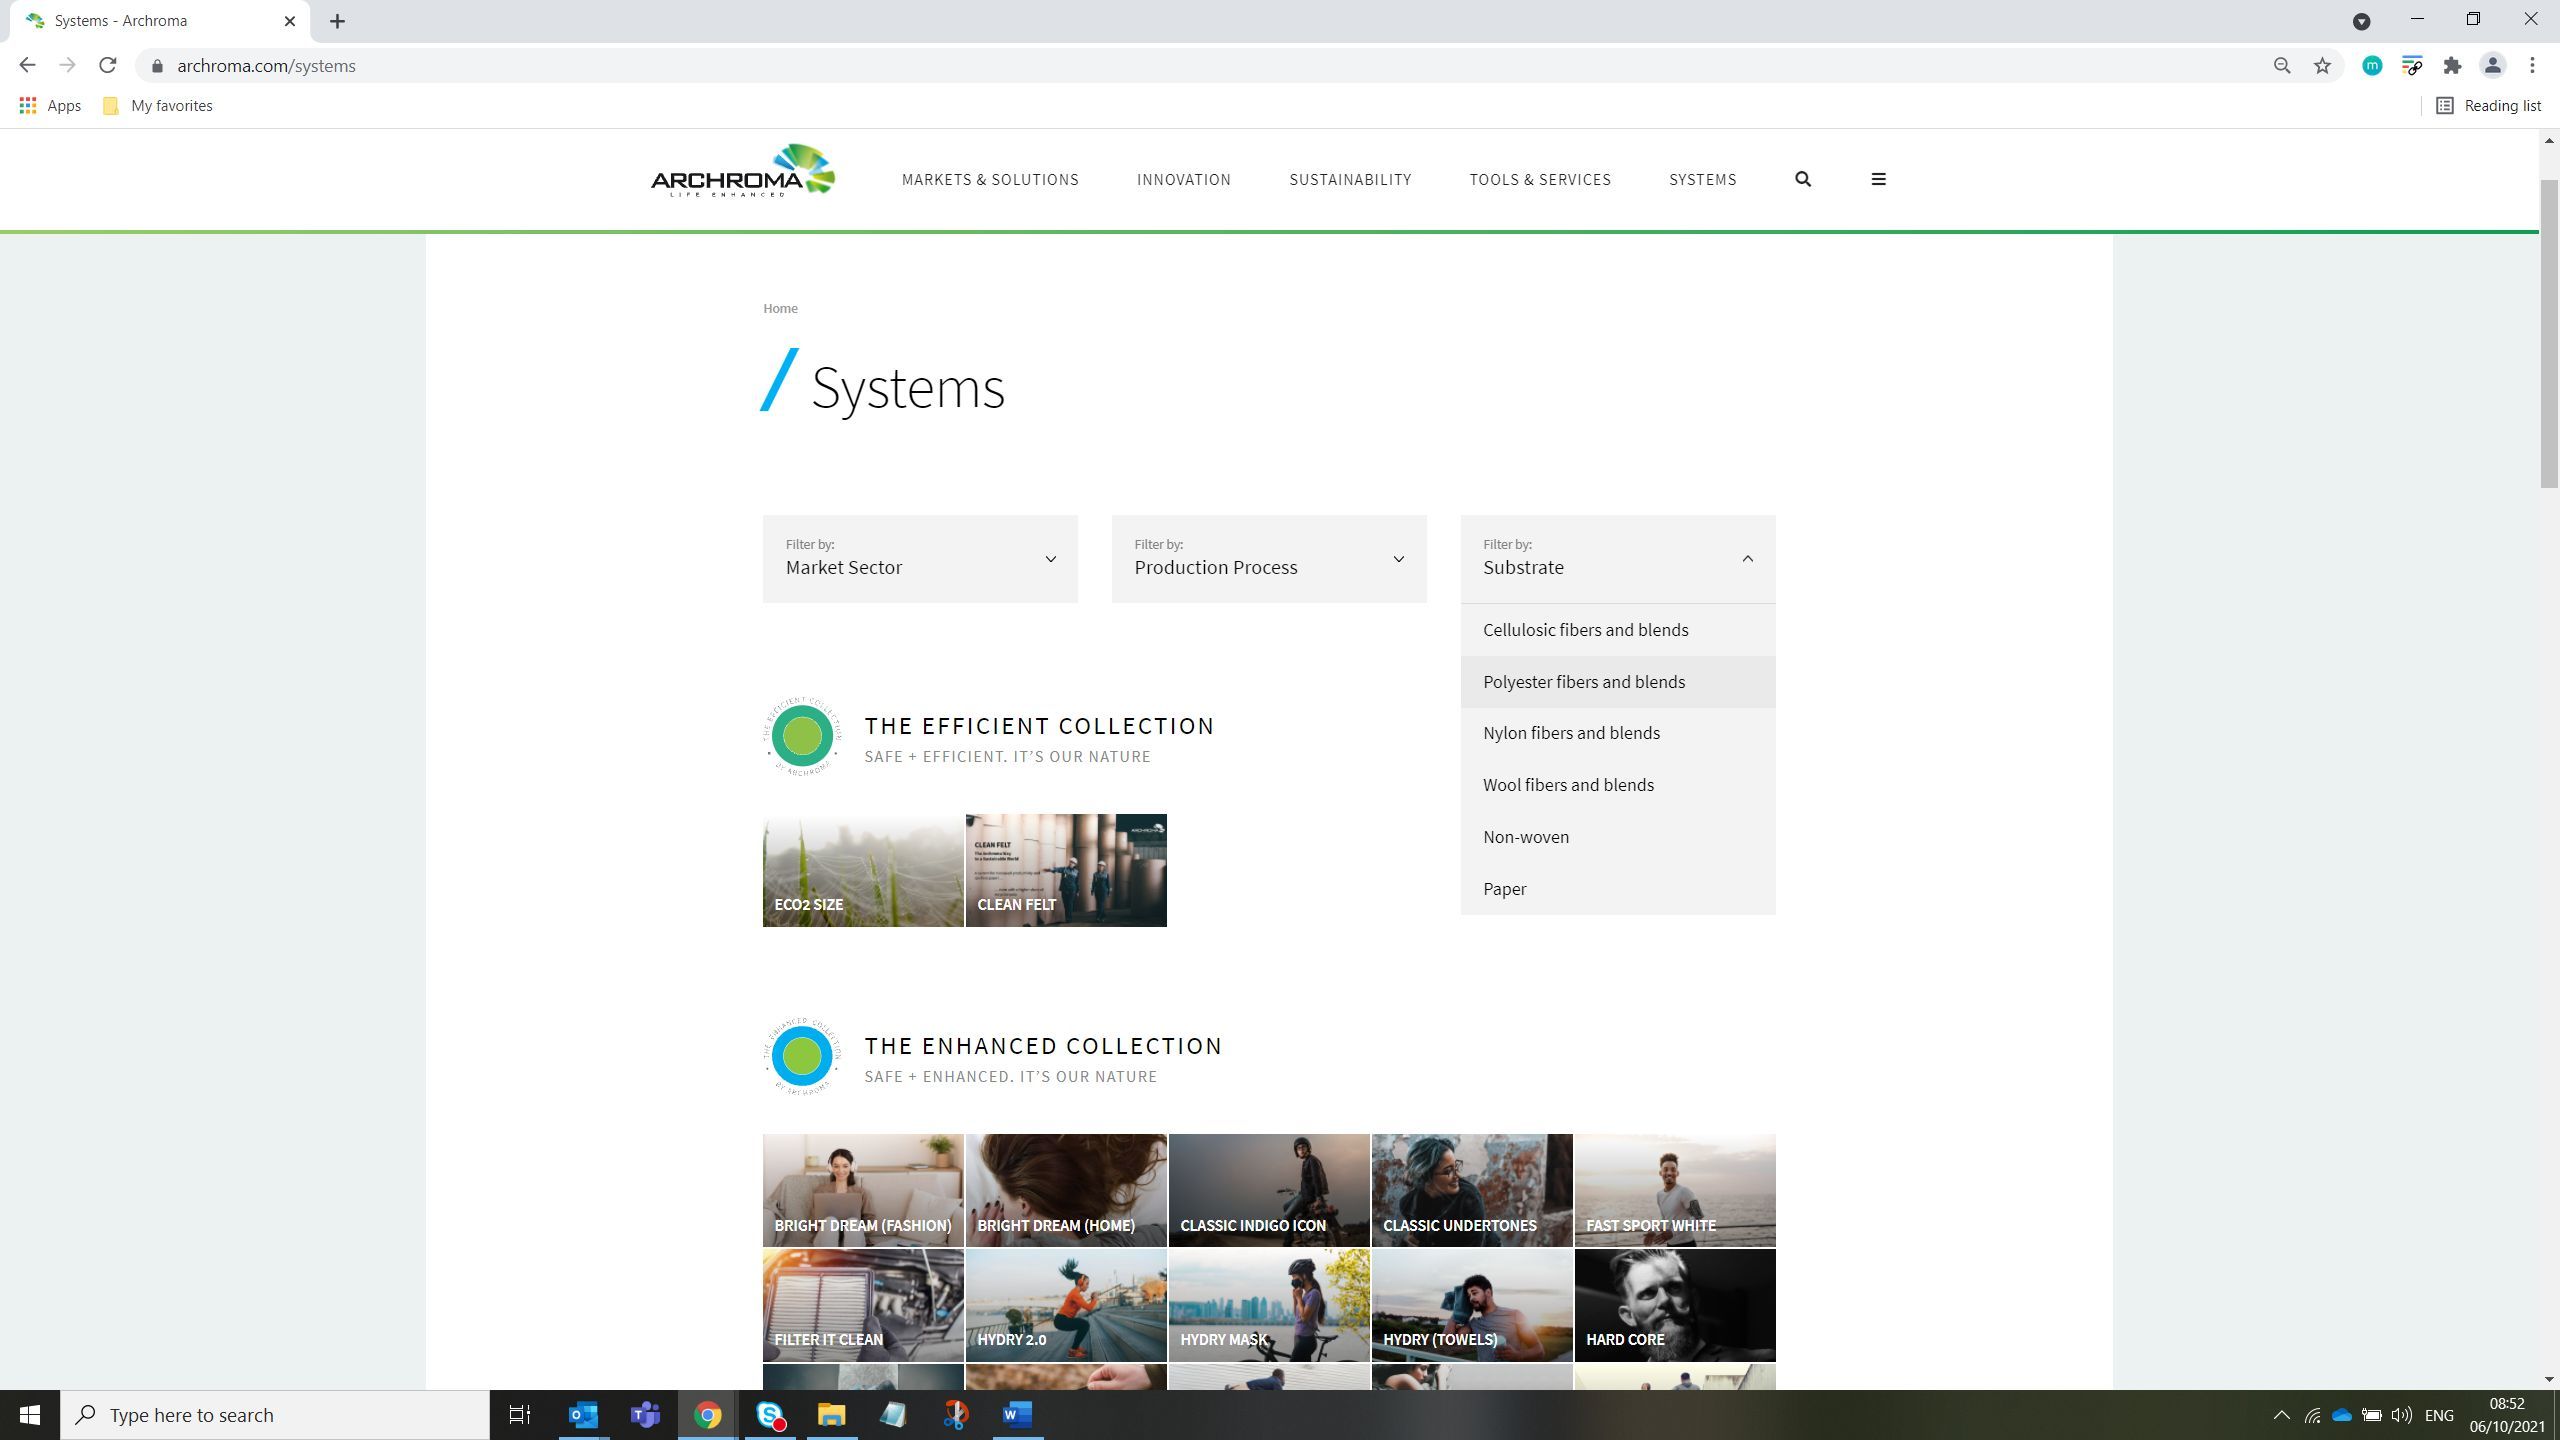Screen dimensions: 2560x1440
Task: Click the Enhanced Collection badge icon
Action: [802, 1056]
